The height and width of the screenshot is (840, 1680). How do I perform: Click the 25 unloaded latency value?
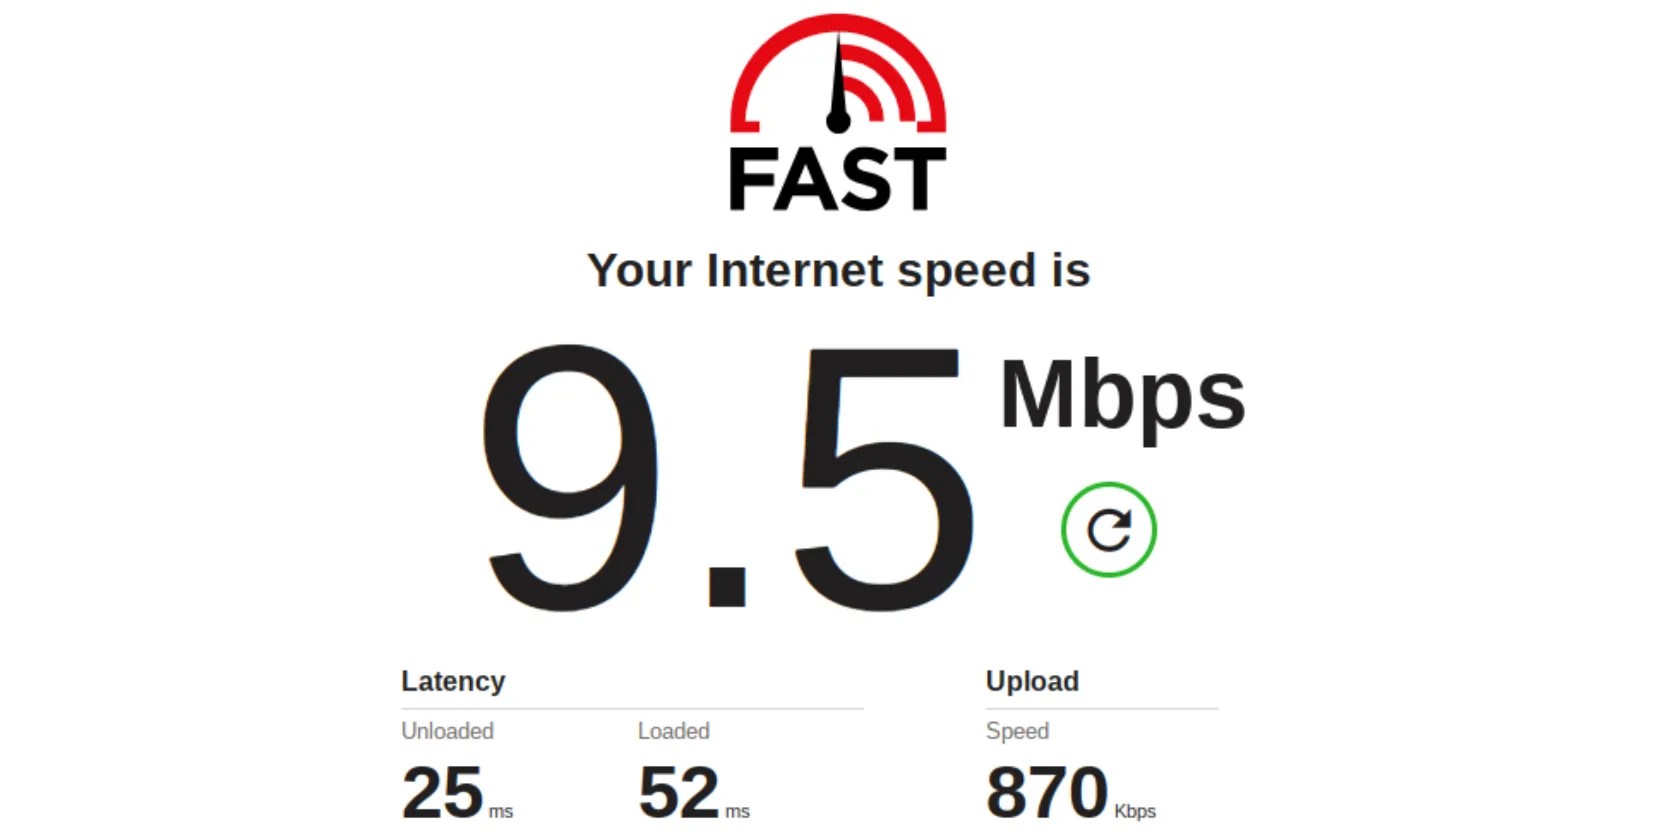pos(442,792)
